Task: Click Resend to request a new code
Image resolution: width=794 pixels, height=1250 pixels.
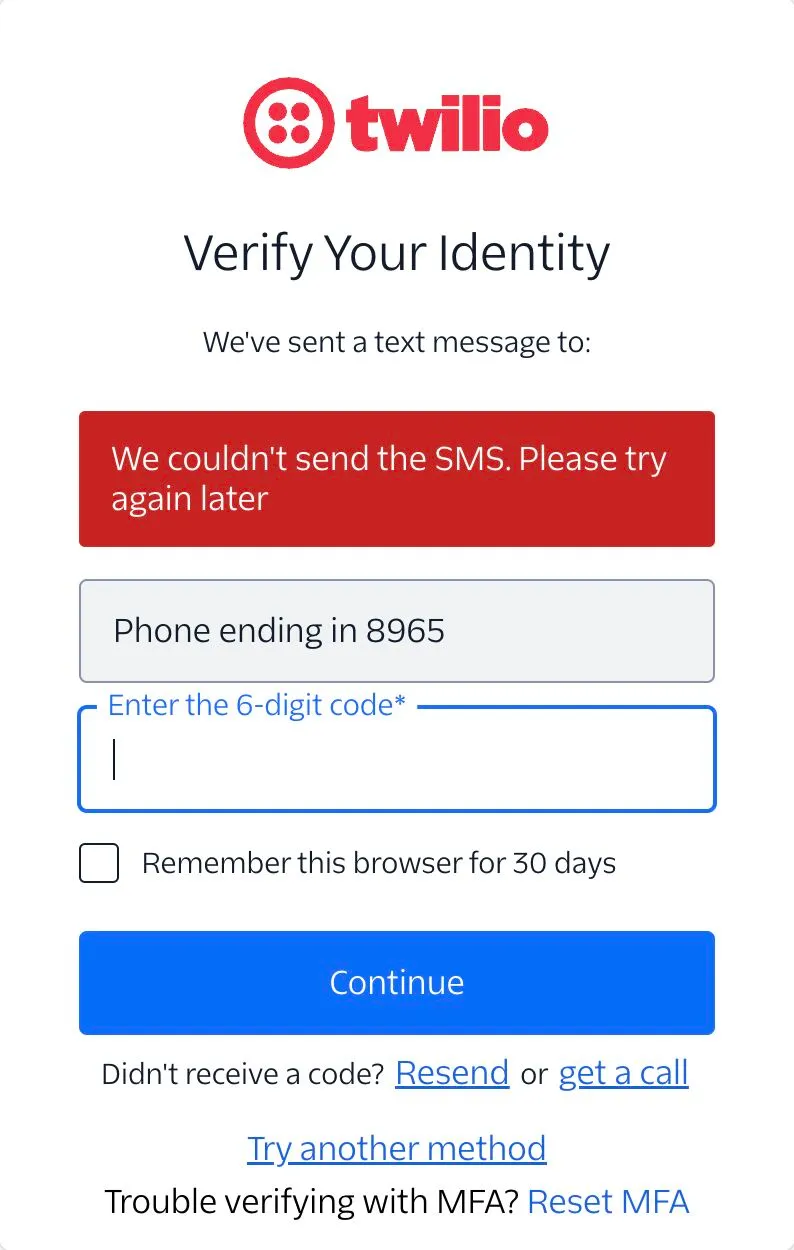Action: tap(452, 1072)
